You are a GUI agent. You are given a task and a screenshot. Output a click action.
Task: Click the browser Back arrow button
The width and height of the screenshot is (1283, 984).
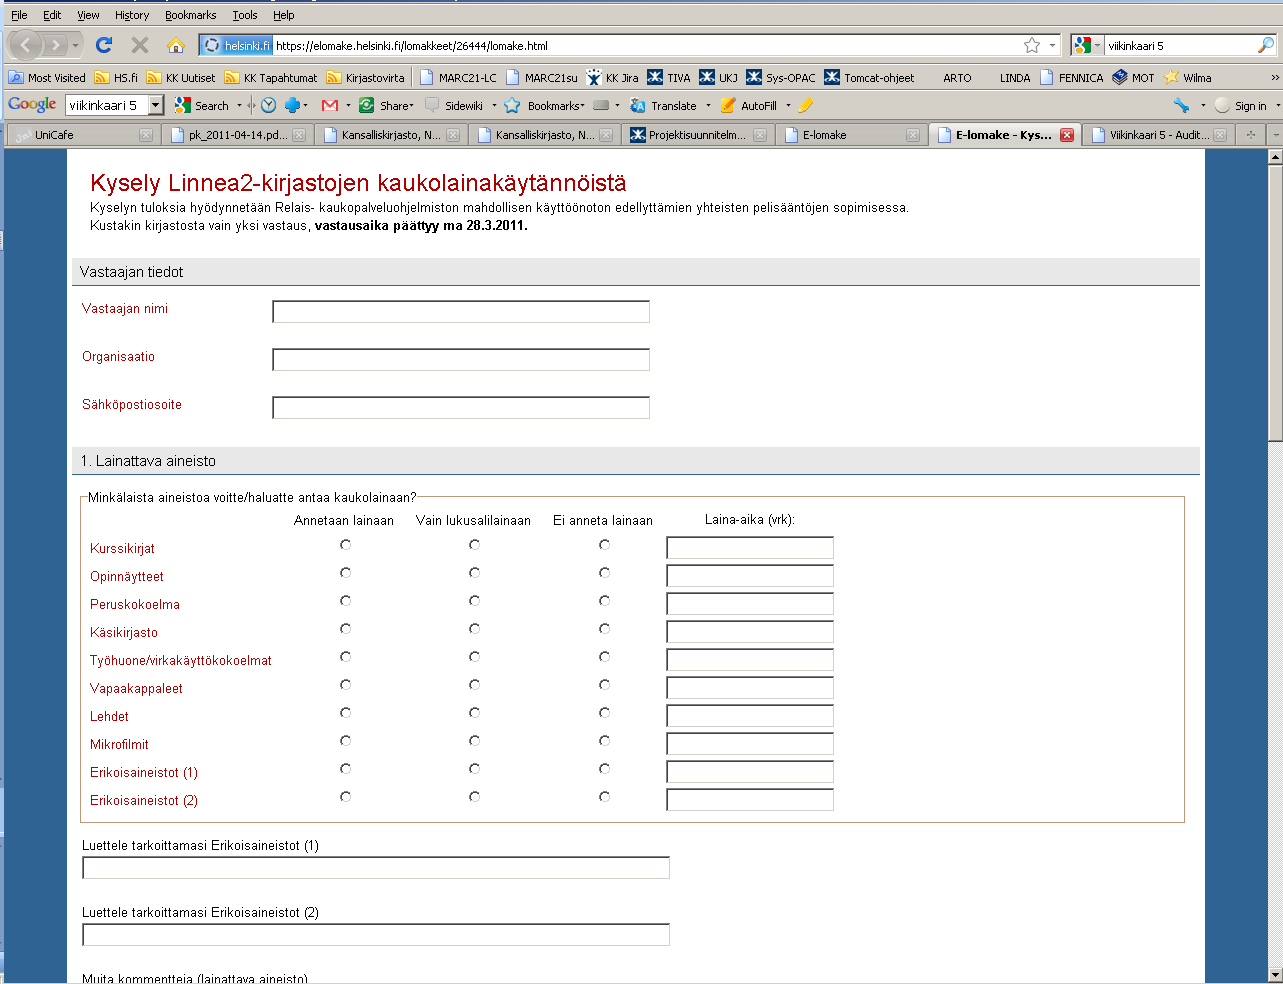(x=26, y=45)
